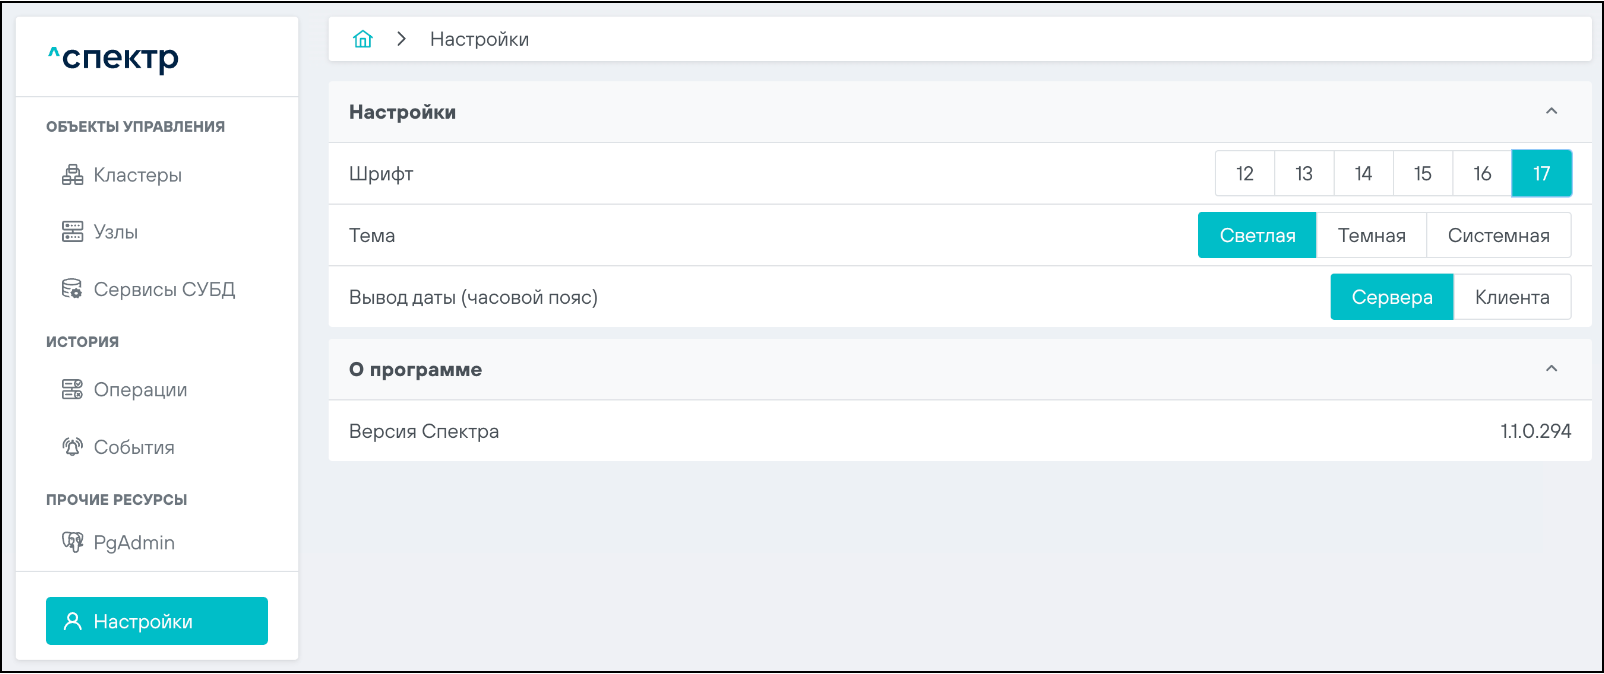Click the Кластеры cluster icon

(x=72, y=175)
